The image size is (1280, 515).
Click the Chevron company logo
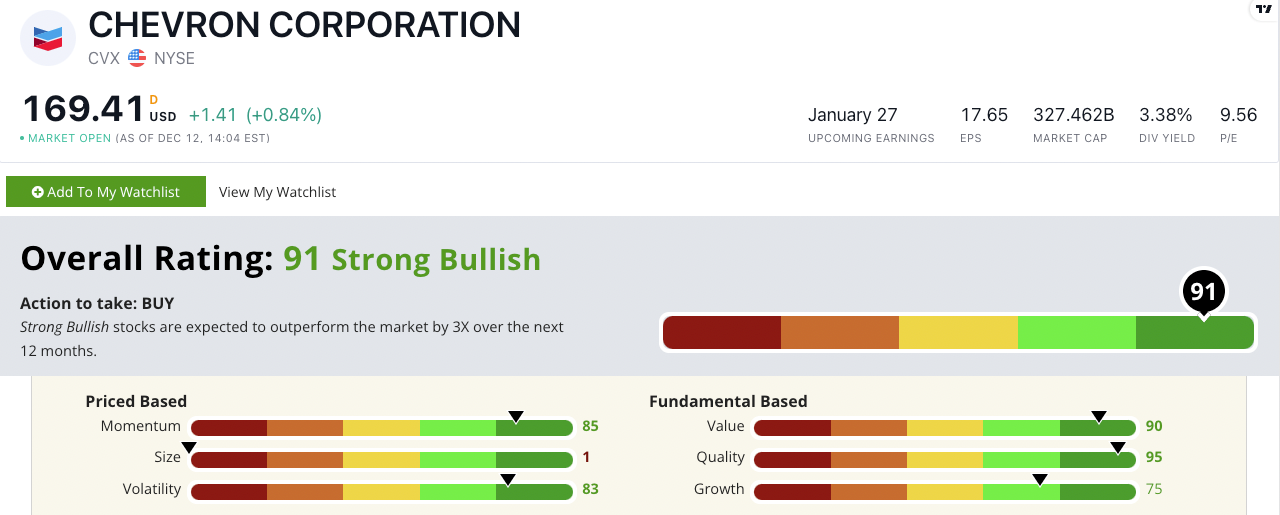(48, 38)
